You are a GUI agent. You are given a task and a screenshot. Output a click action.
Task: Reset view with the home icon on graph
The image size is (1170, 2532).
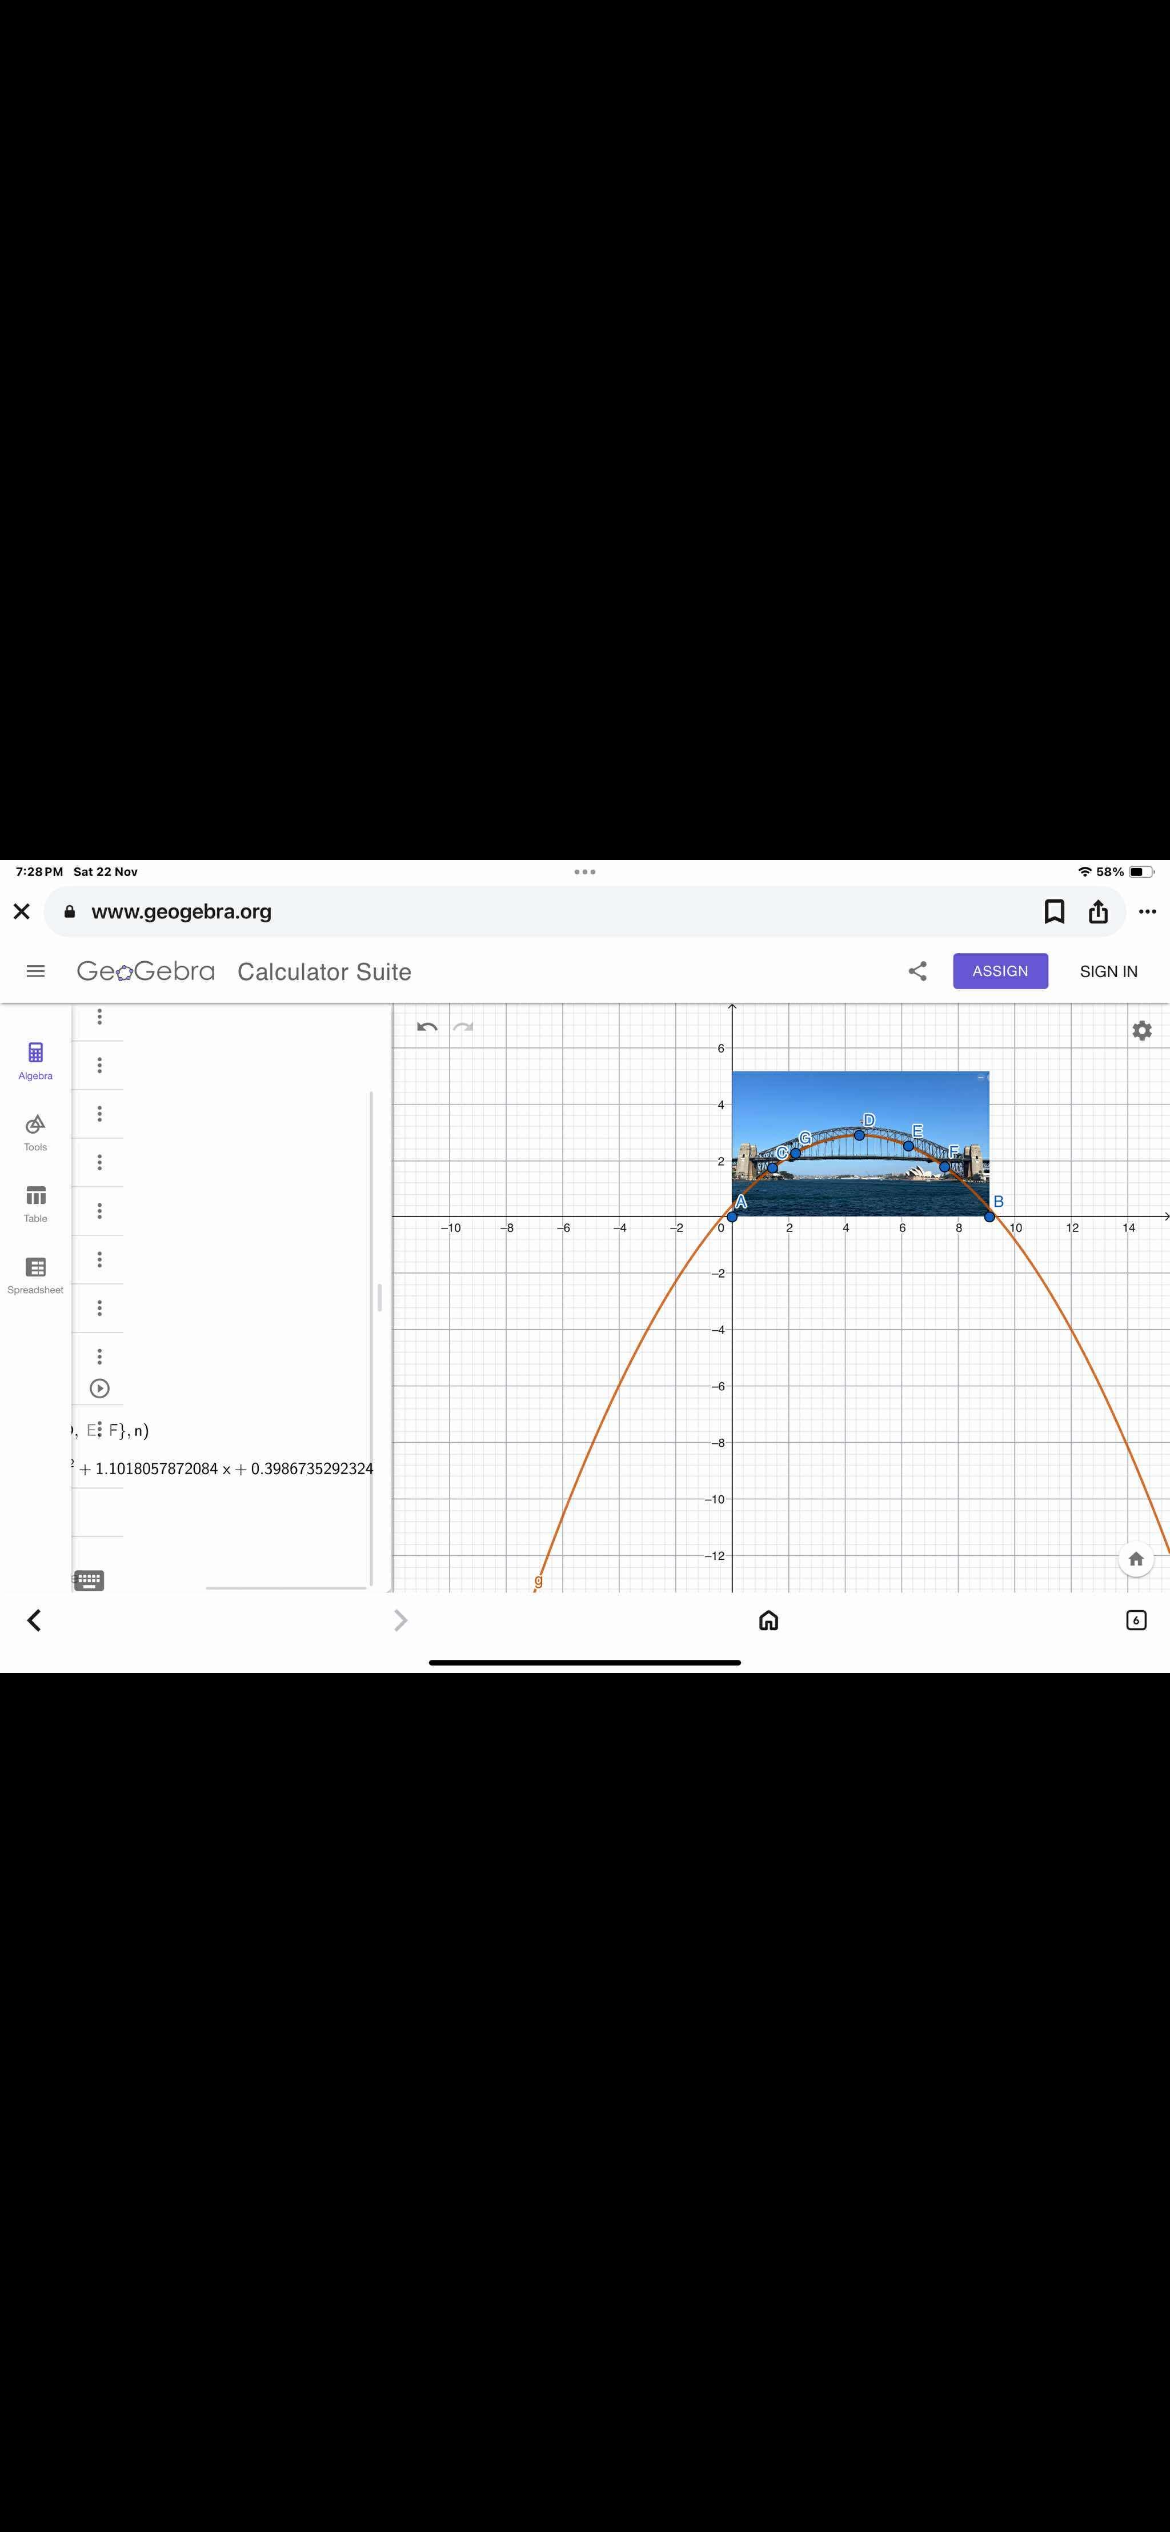pyautogui.click(x=1135, y=1559)
